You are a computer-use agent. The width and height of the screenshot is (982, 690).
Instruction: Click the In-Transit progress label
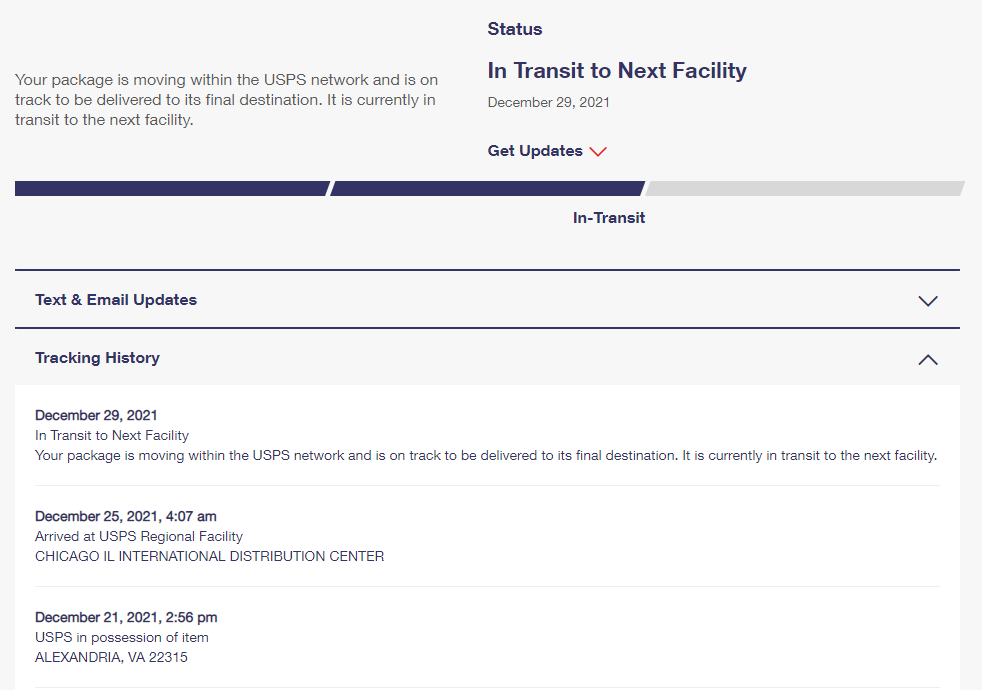[609, 218]
